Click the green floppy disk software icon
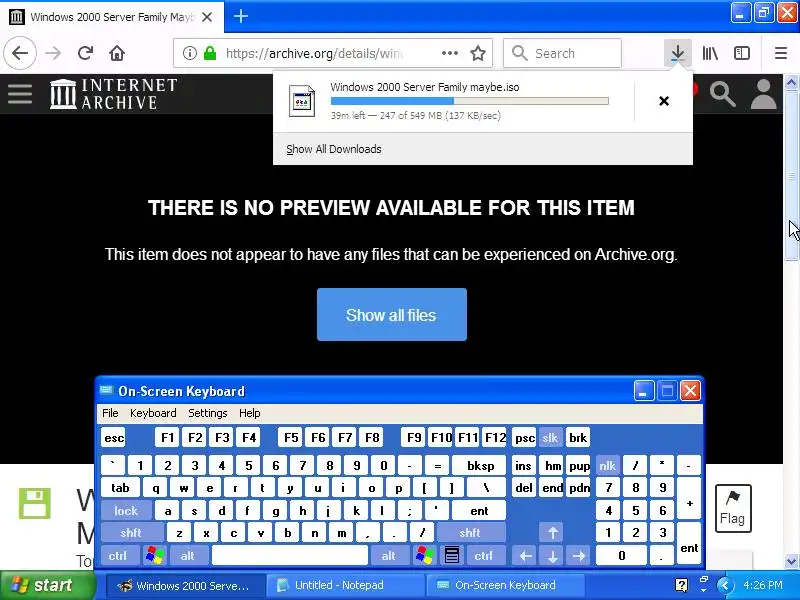Viewport: 800px width, 600px height. [x=35, y=503]
